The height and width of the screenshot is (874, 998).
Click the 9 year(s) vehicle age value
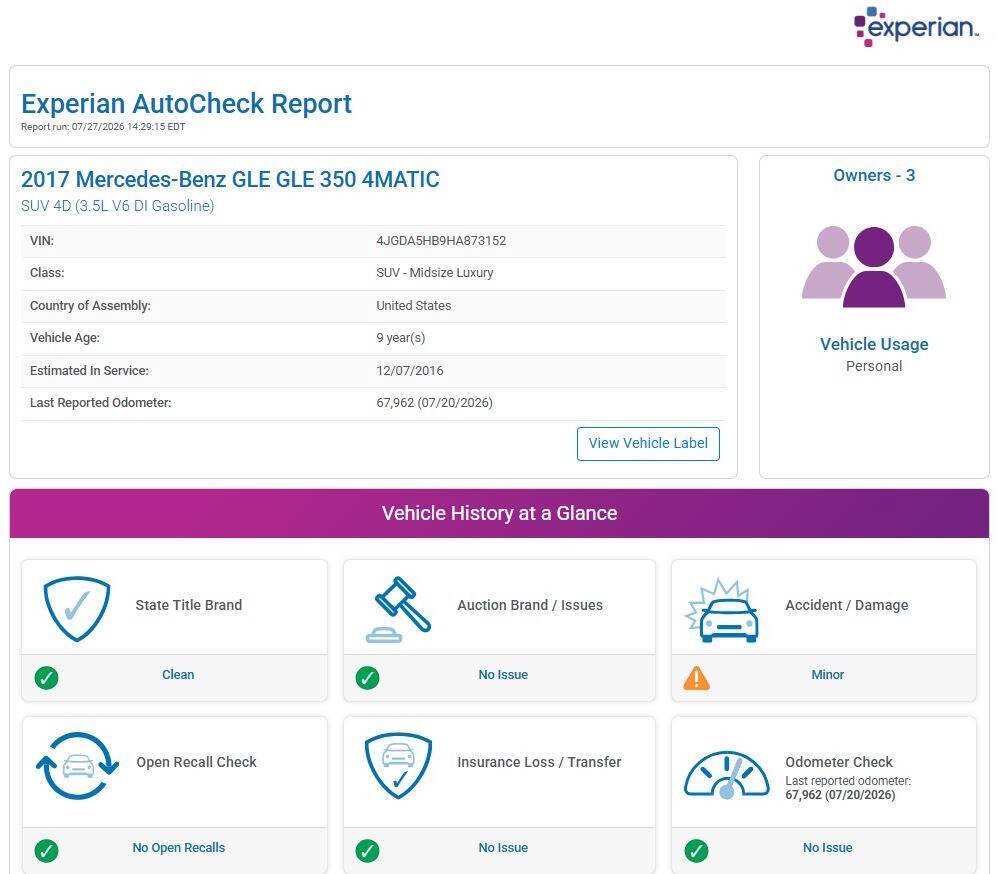coord(400,338)
